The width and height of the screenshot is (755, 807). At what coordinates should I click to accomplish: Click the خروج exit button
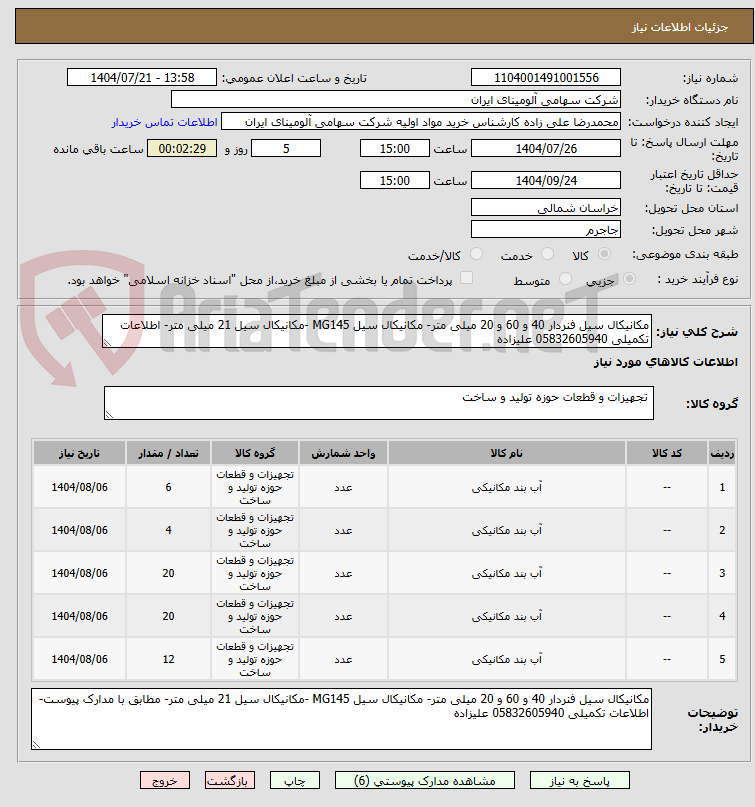[x=165, y=781]
